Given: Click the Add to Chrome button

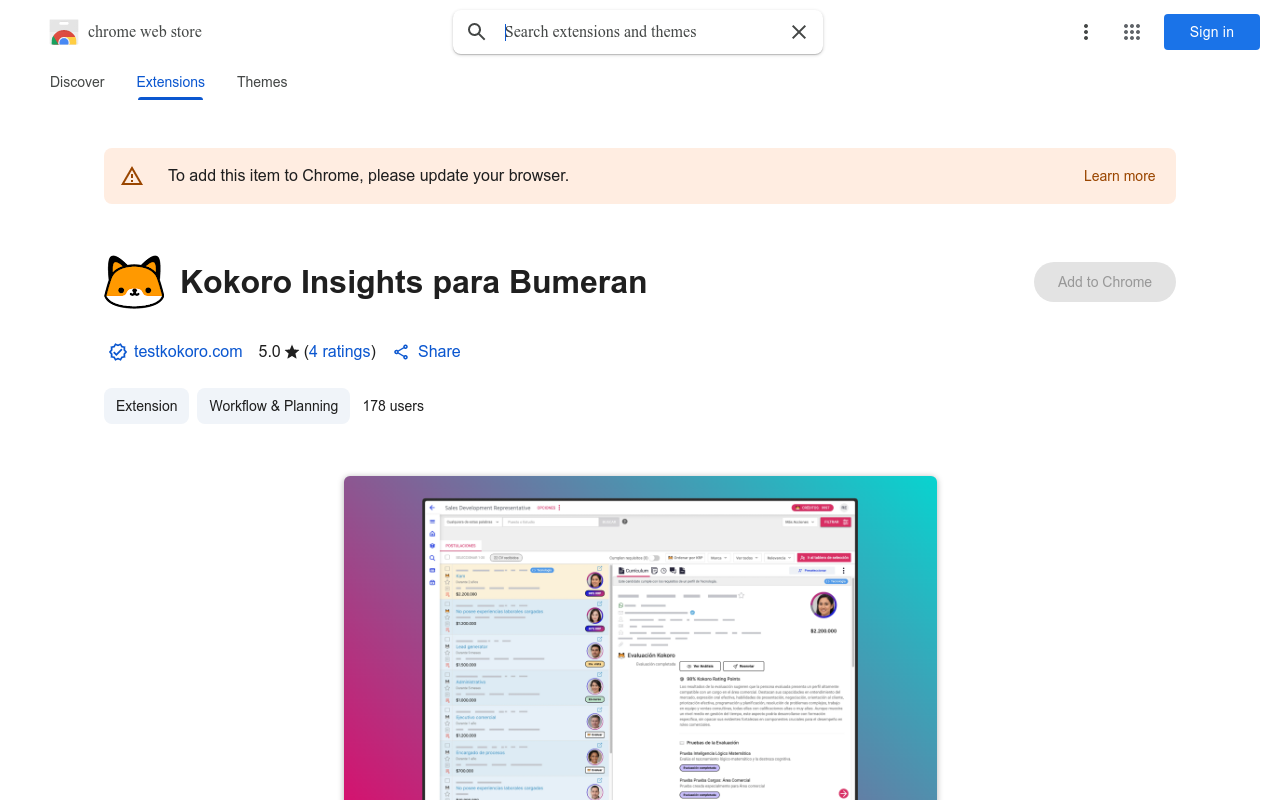Looking at the screenshot, I should [x=1105, y=282].
